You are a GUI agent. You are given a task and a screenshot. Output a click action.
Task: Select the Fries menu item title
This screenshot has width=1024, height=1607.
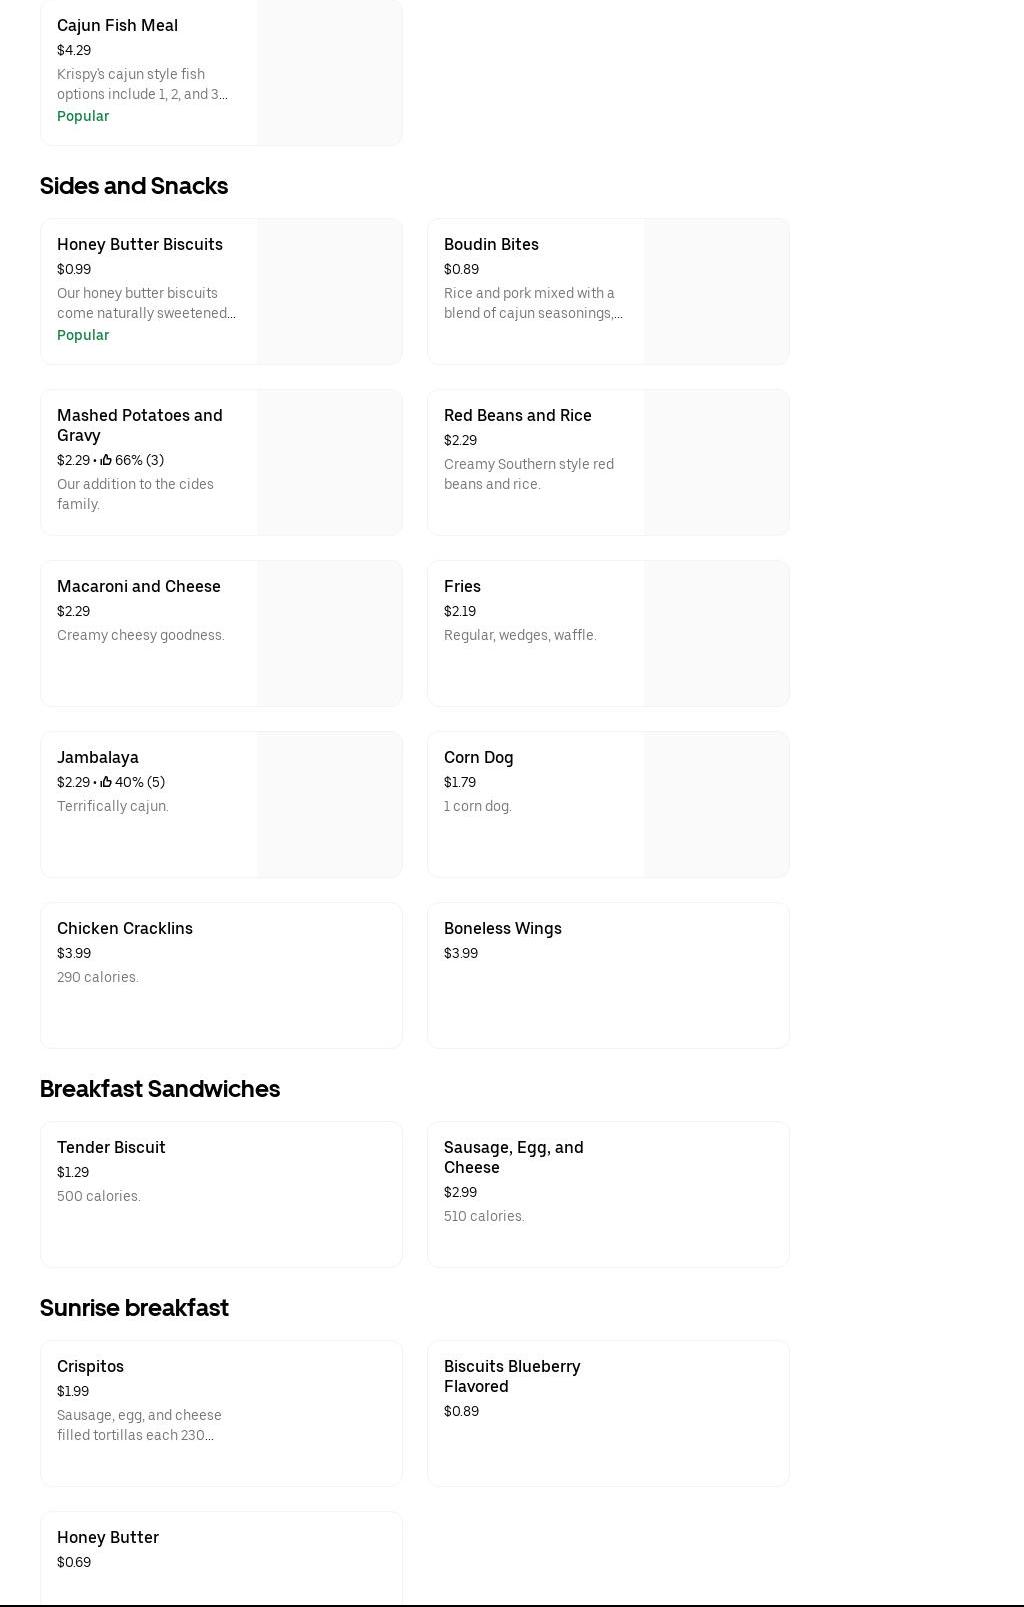click(462, 587)
